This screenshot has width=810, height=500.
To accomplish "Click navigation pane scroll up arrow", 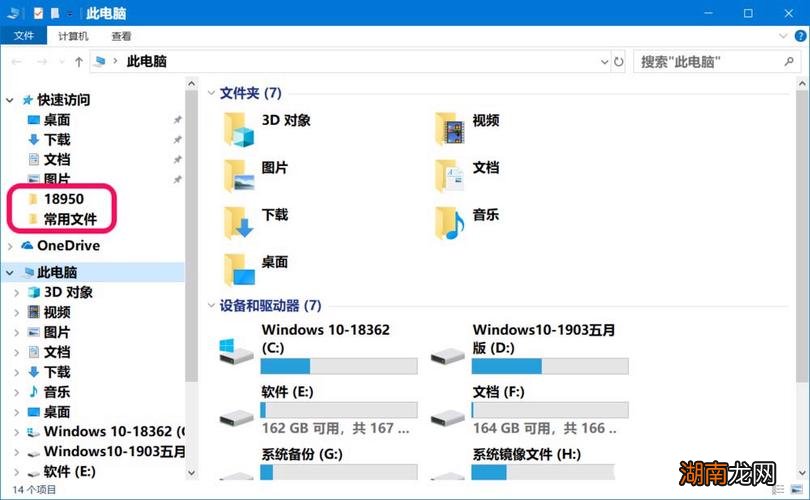I will coord(192,84).
